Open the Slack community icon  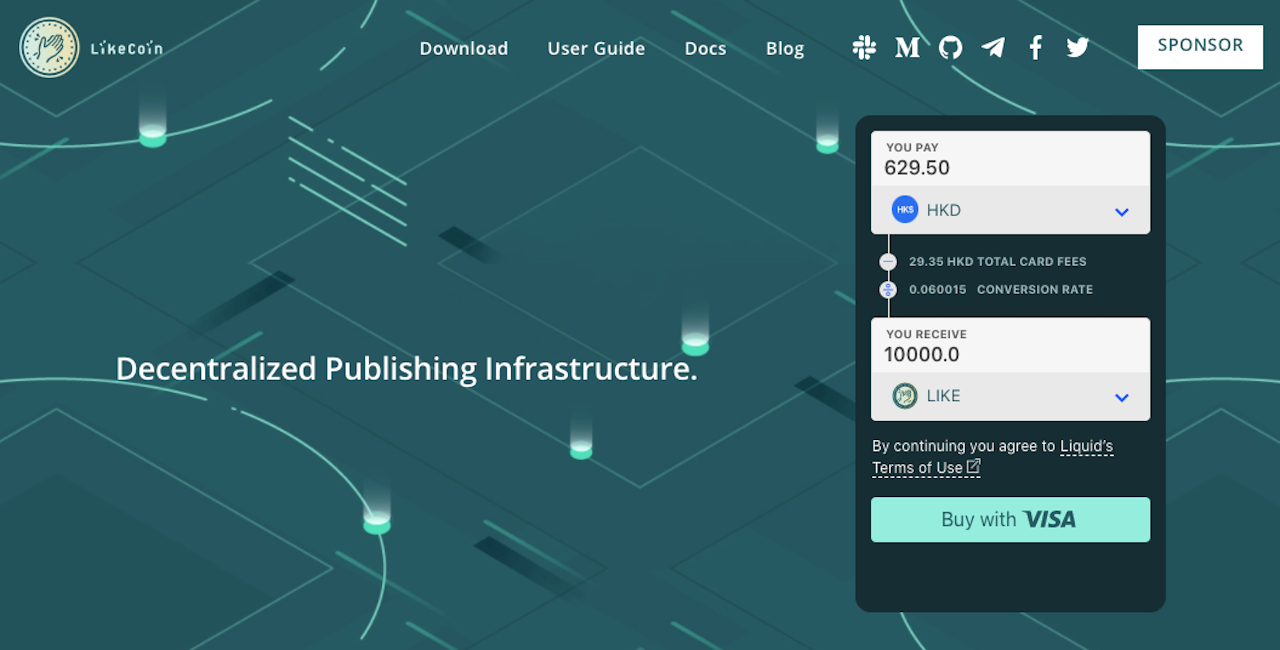(864, 47)
